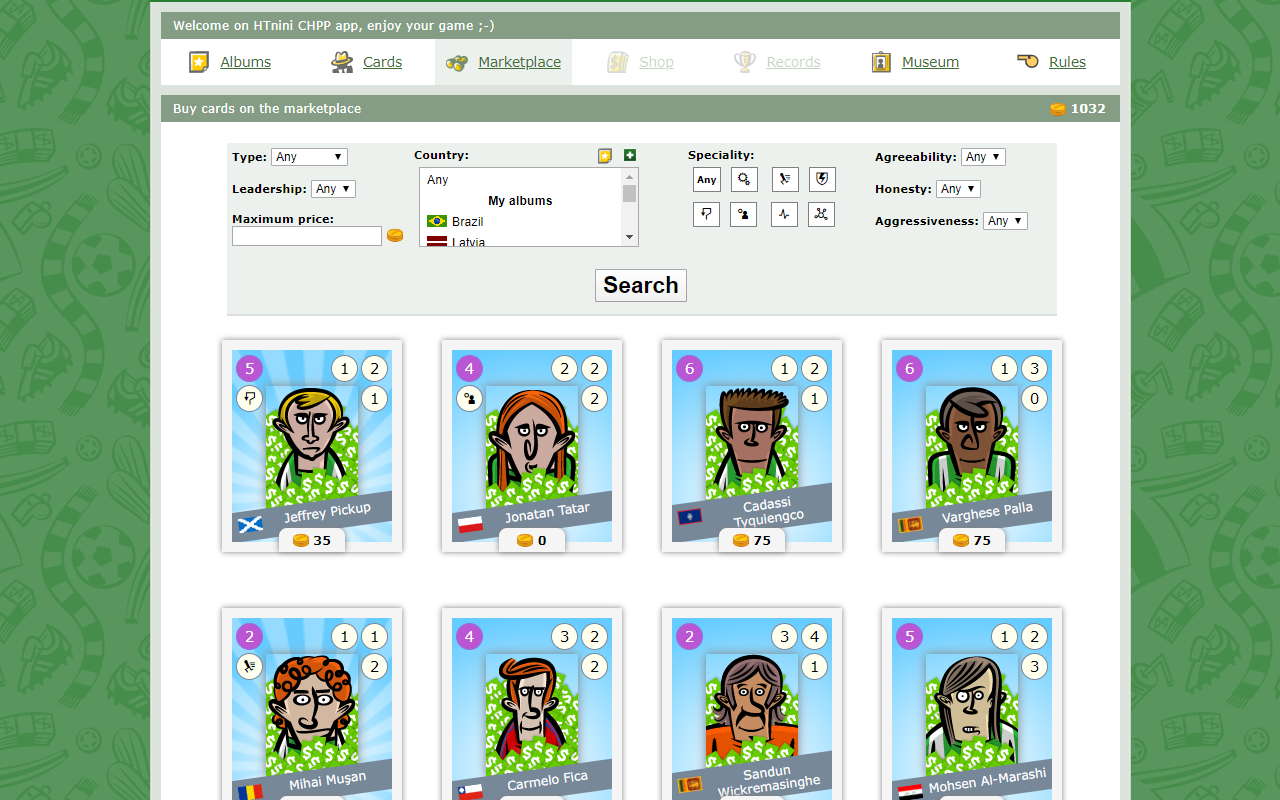Click the yellow album star icon above Country list
Viewport: 1280px width, 800px height.
(605, 155)
